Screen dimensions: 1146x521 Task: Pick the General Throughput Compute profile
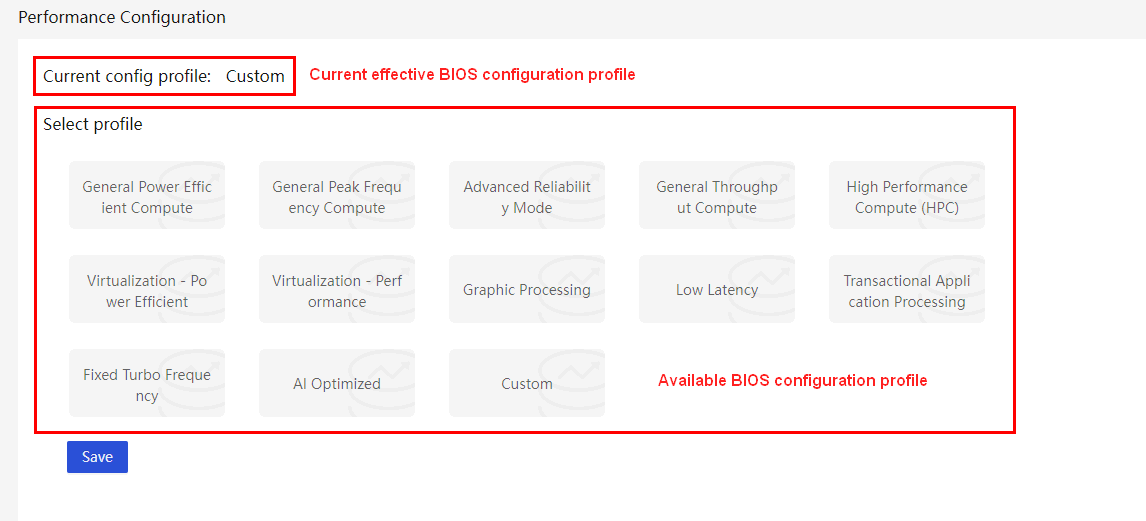click(x=717, y=195)
